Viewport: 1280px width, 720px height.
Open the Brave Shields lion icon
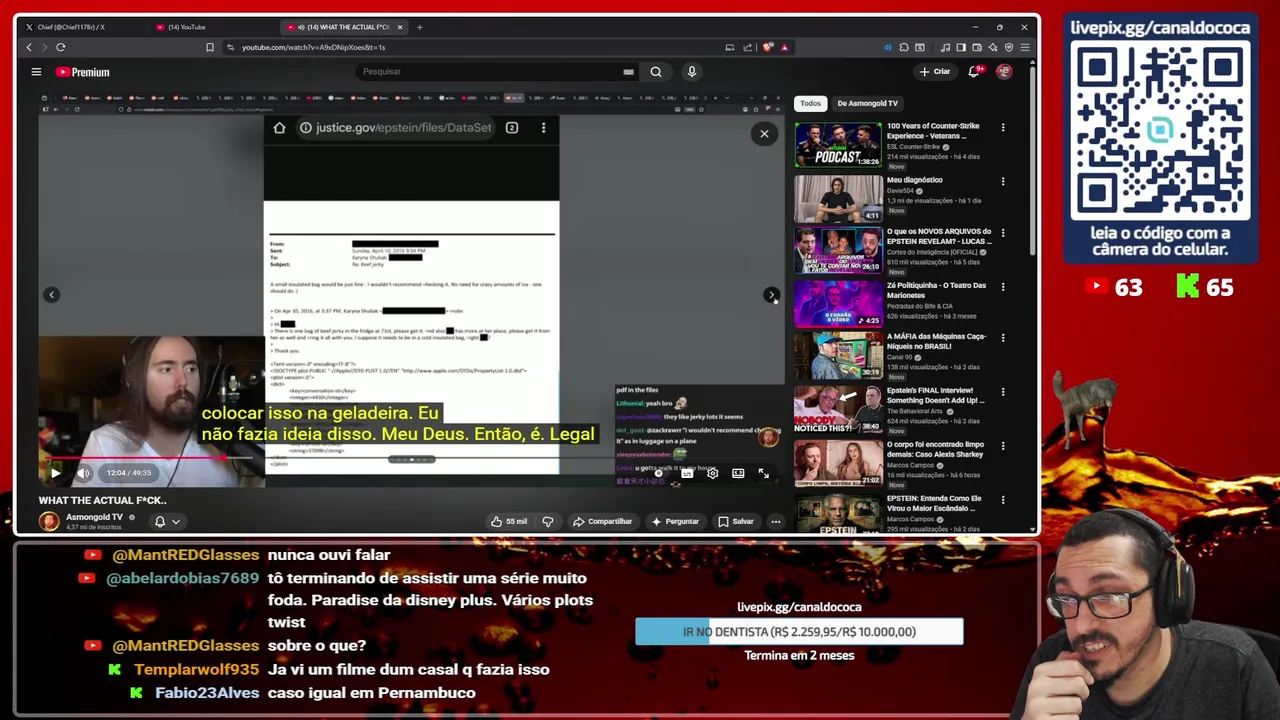768,47
